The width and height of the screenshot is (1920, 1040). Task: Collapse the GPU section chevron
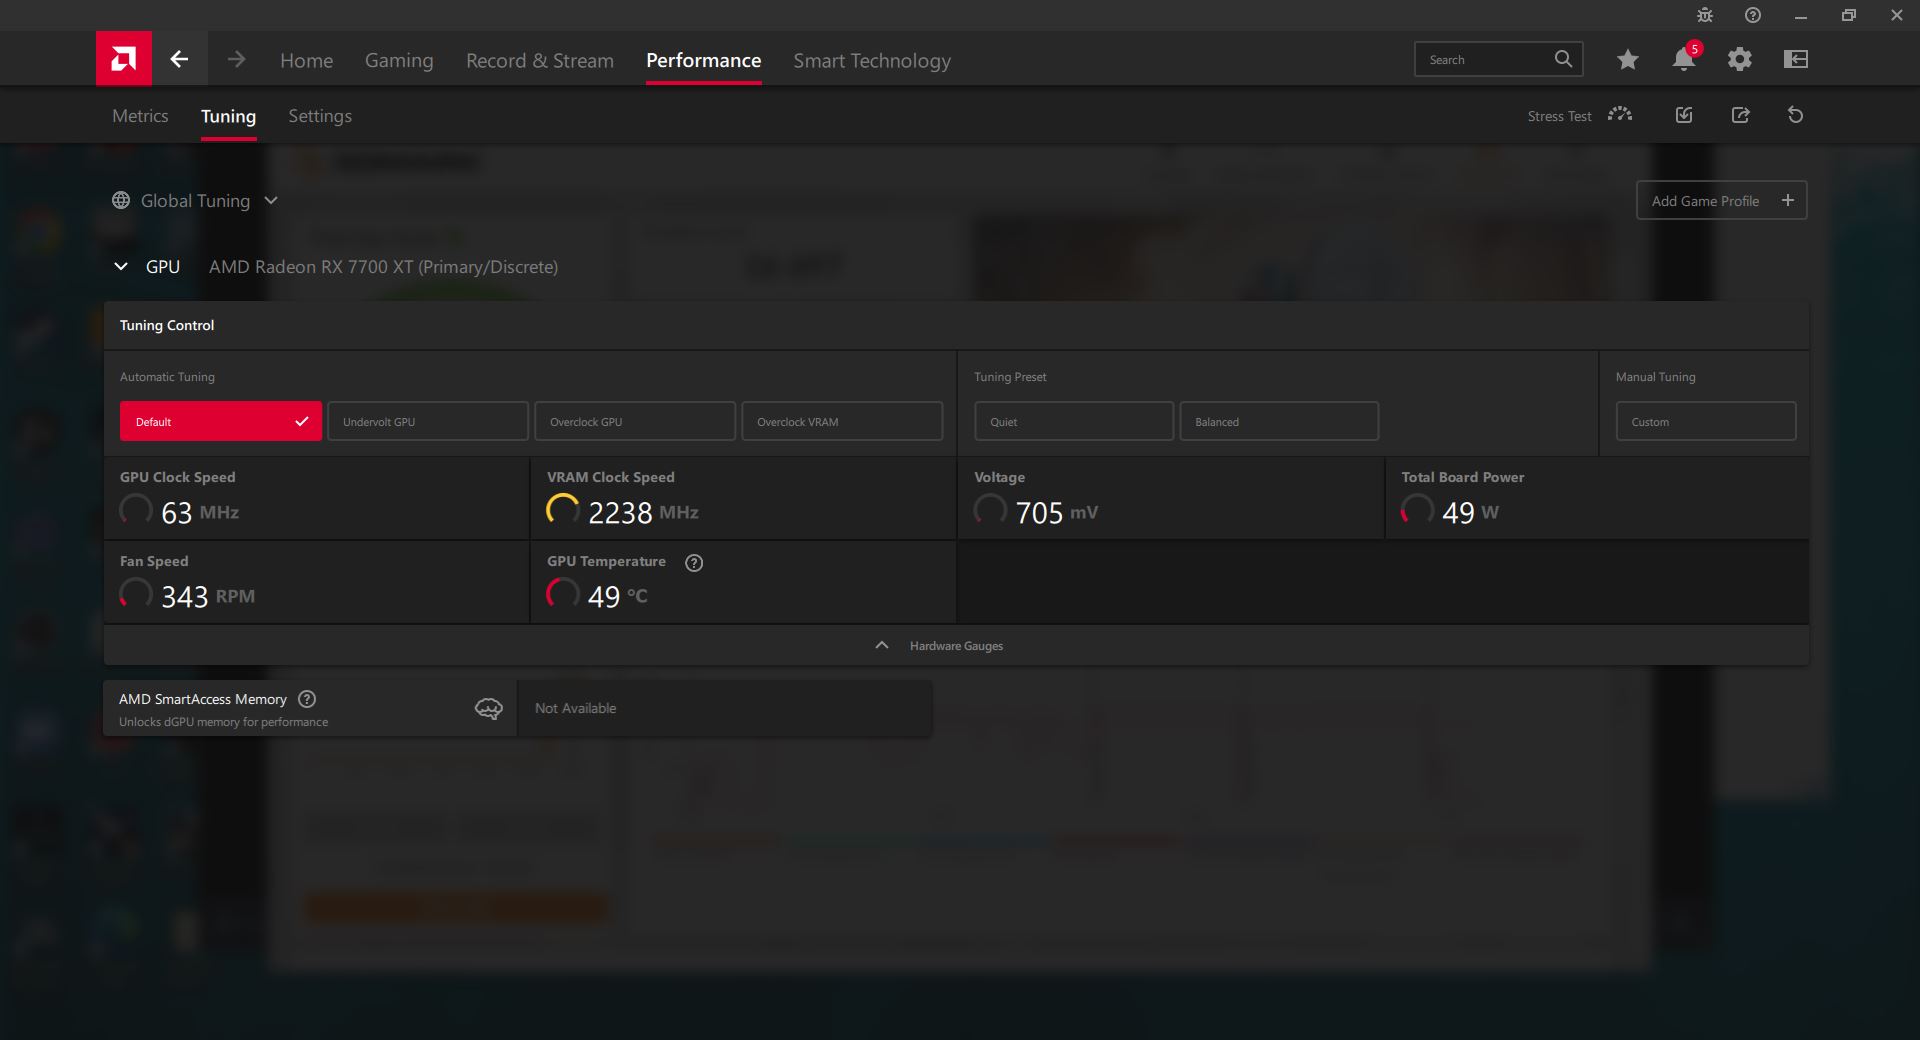coord(121,266)
